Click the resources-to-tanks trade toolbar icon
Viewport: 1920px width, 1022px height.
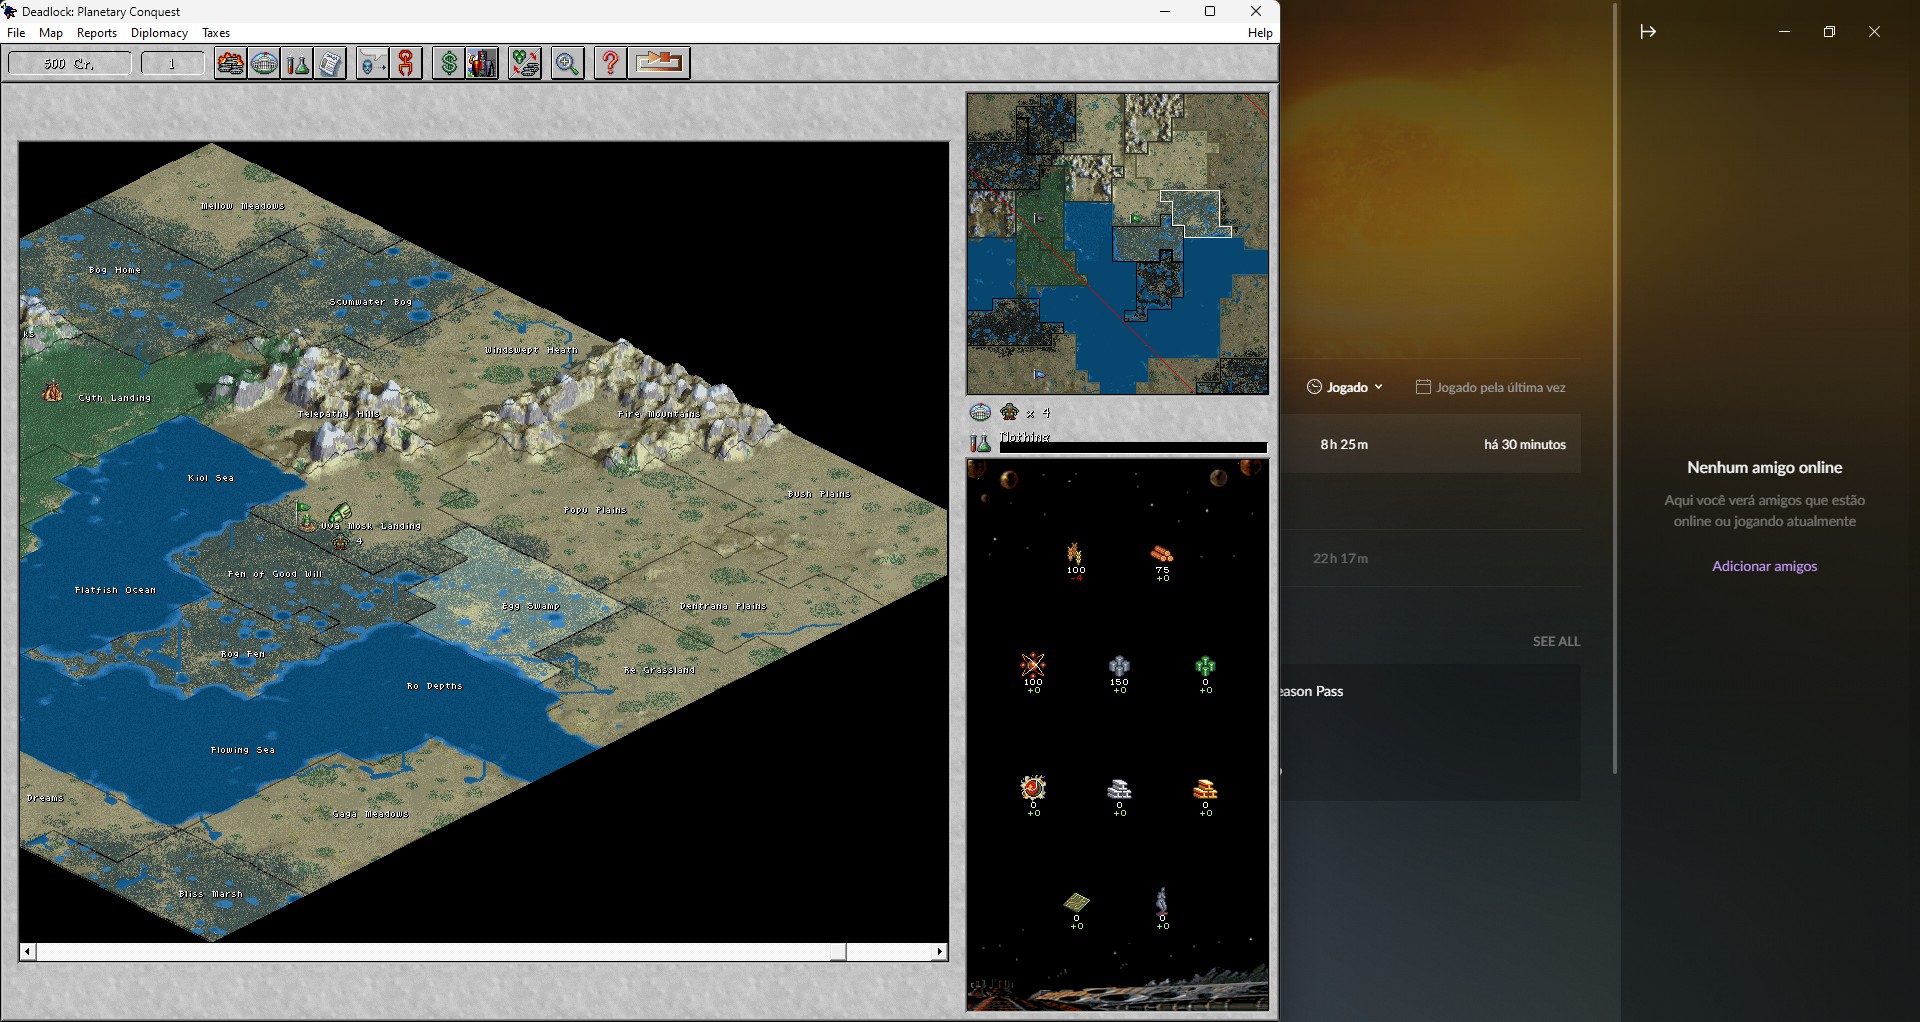pos(525,64)
